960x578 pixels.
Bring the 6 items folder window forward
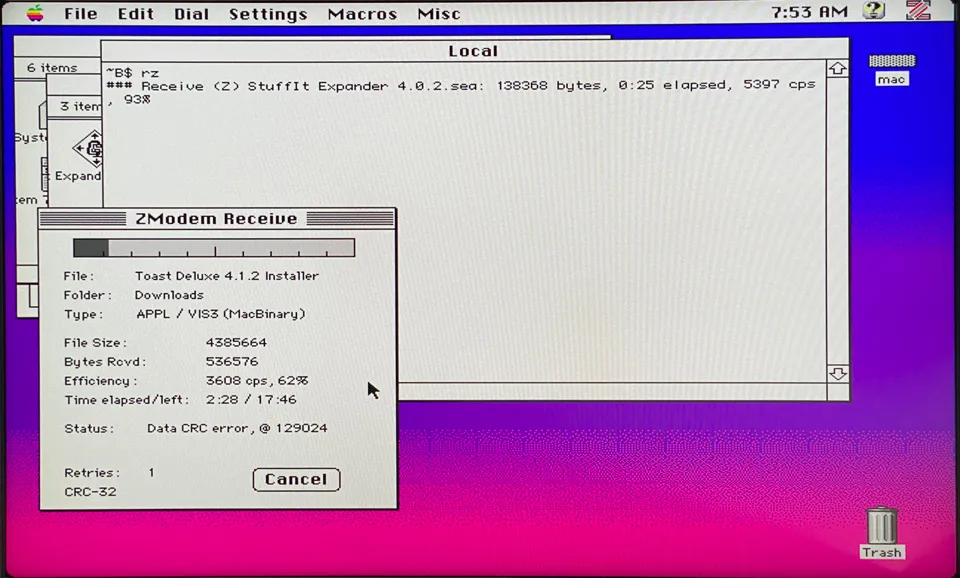pyautogui.click(x=52, y=67)
